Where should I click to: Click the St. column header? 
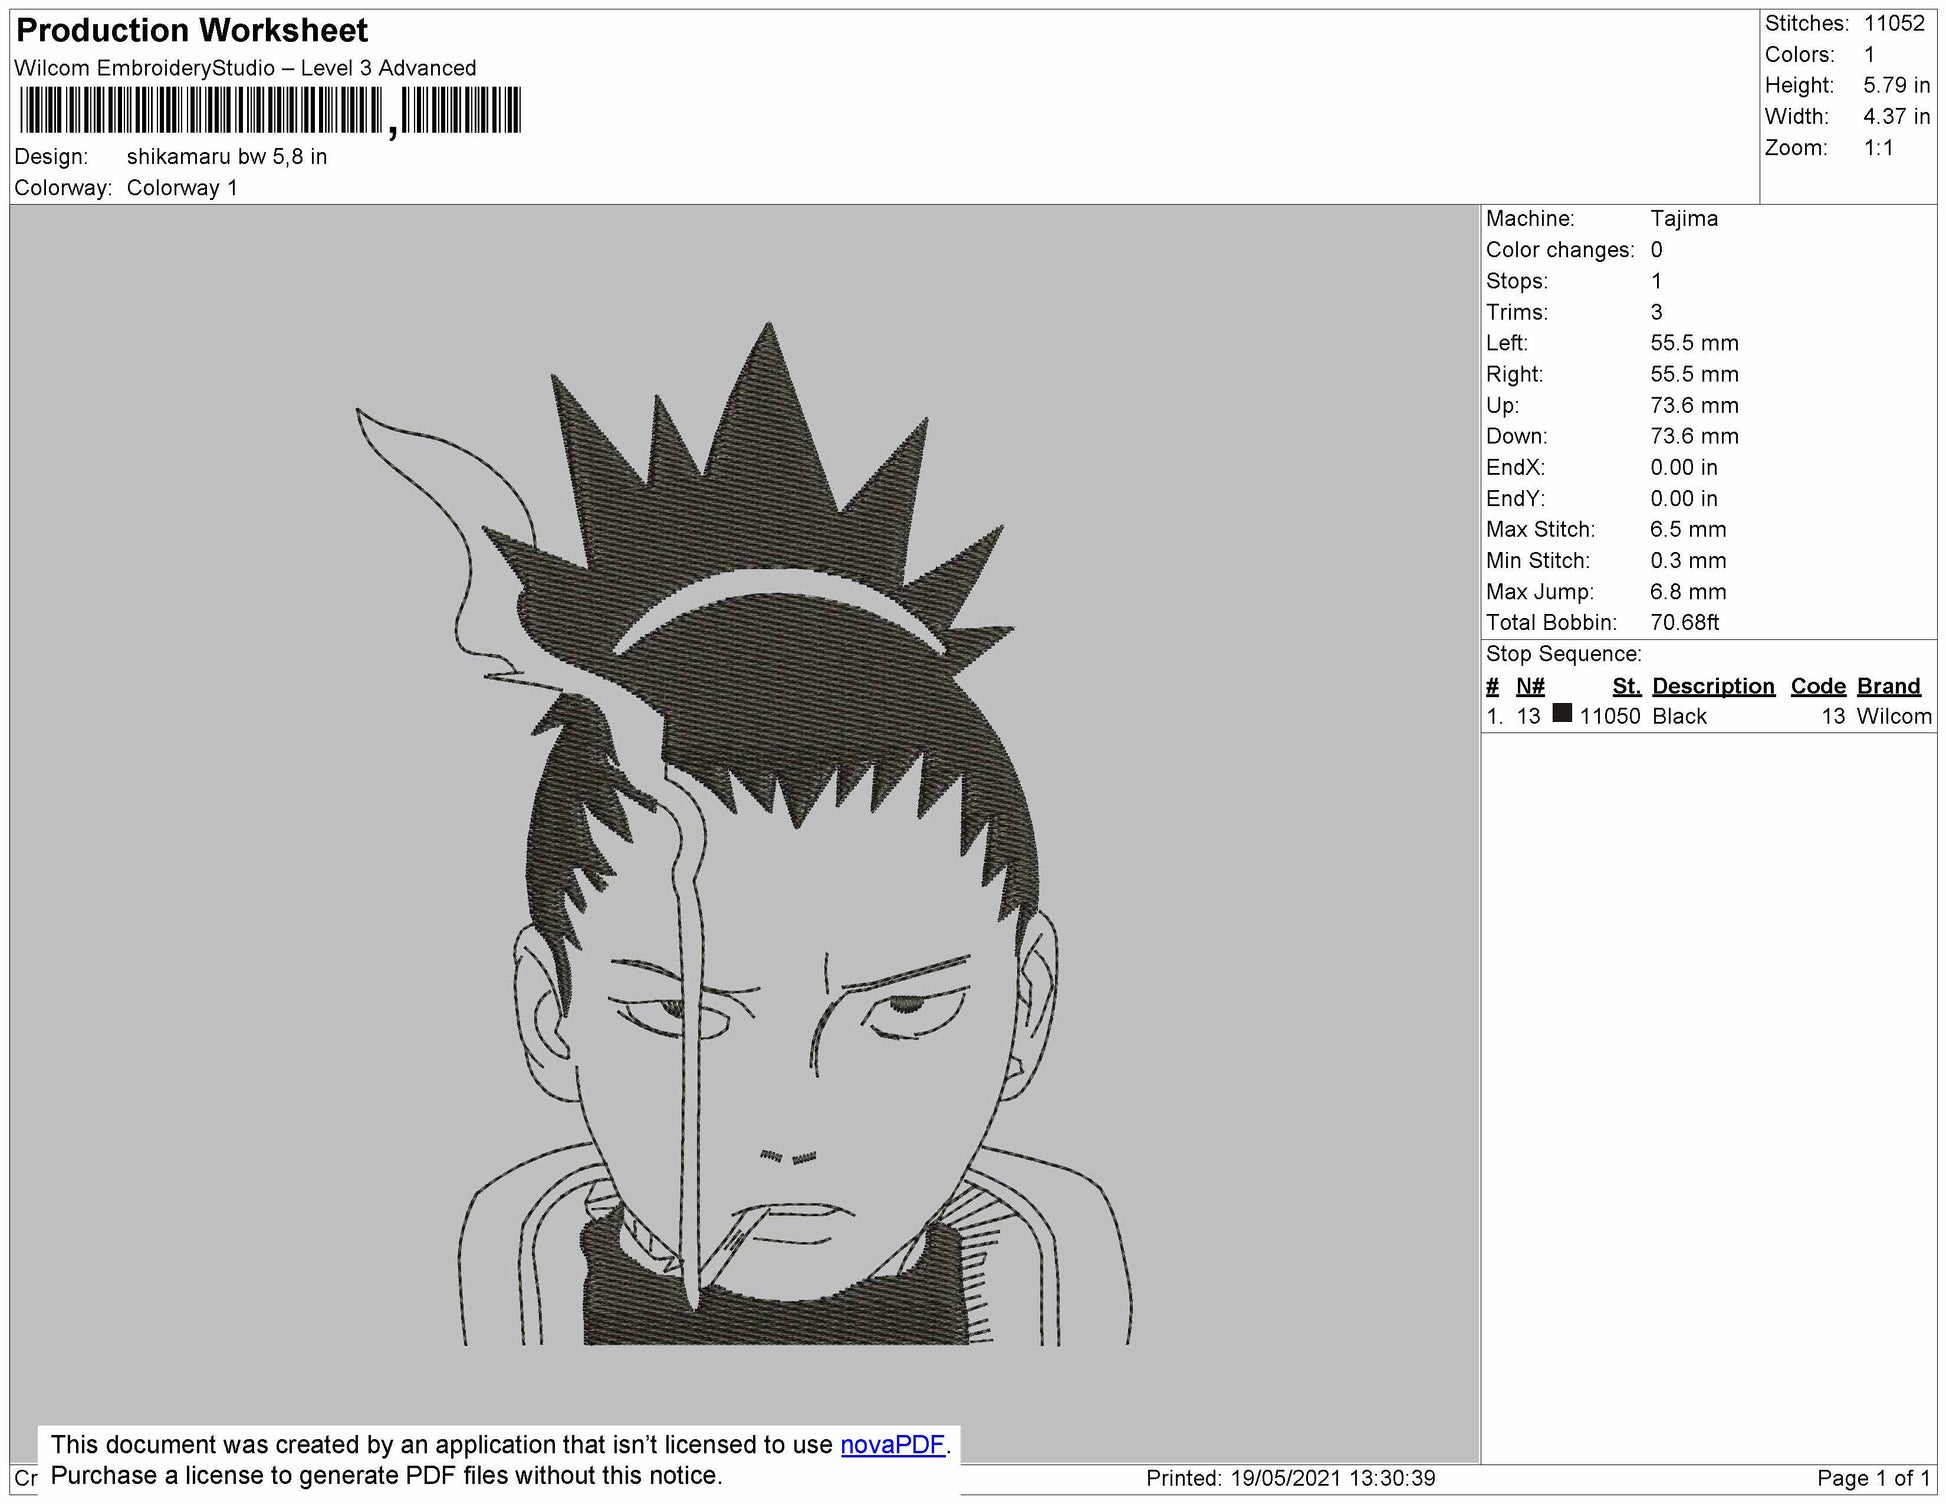(1630, 686)
